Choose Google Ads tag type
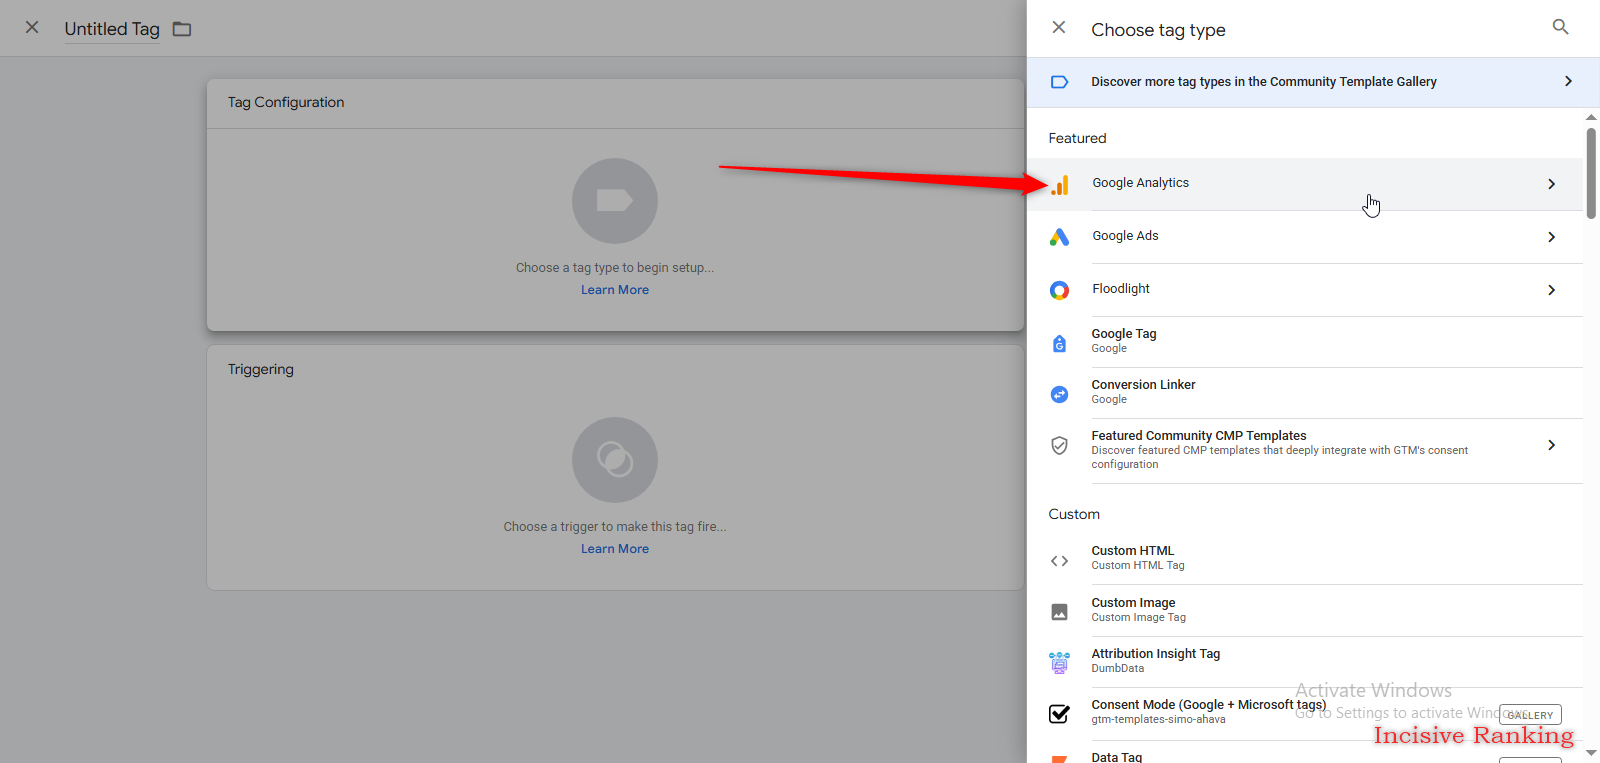1600x763 pixels. coord(1305,237)
